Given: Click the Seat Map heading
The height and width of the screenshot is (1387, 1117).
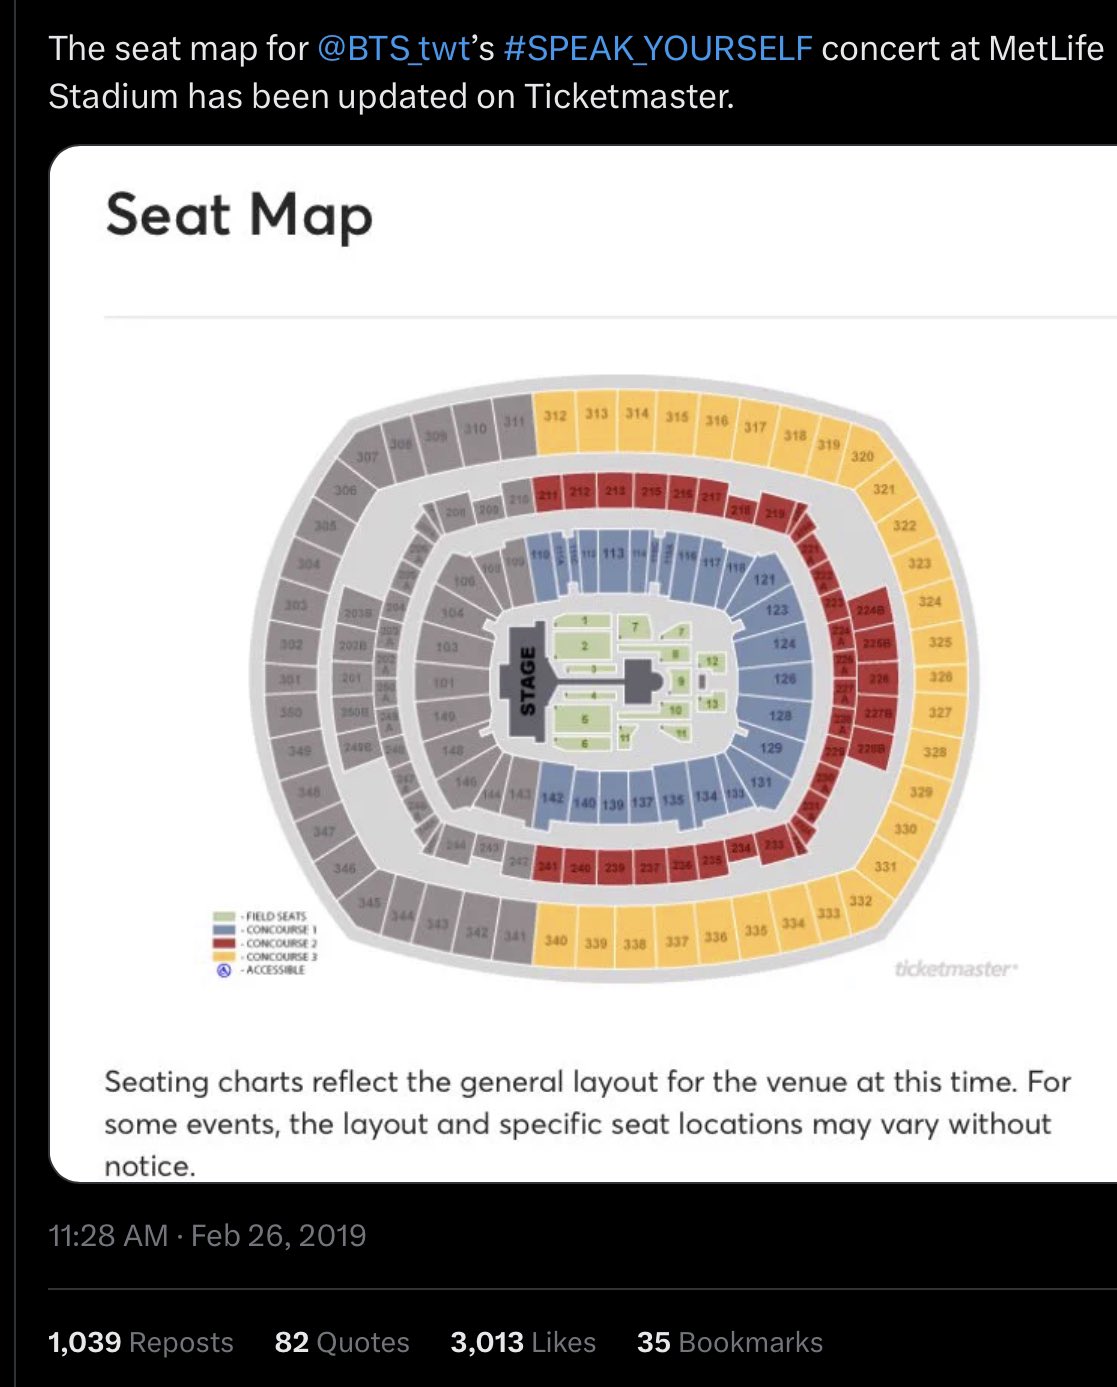Looking at the screenshot, I should tap(238, 216).
